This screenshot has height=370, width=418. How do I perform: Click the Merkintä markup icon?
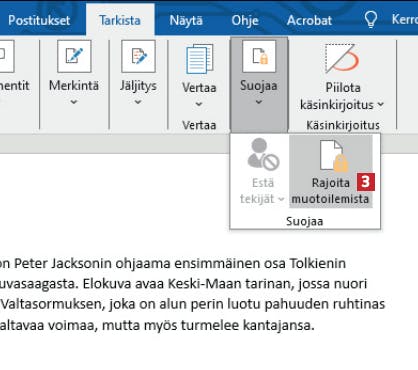click(x=74, y=56)
